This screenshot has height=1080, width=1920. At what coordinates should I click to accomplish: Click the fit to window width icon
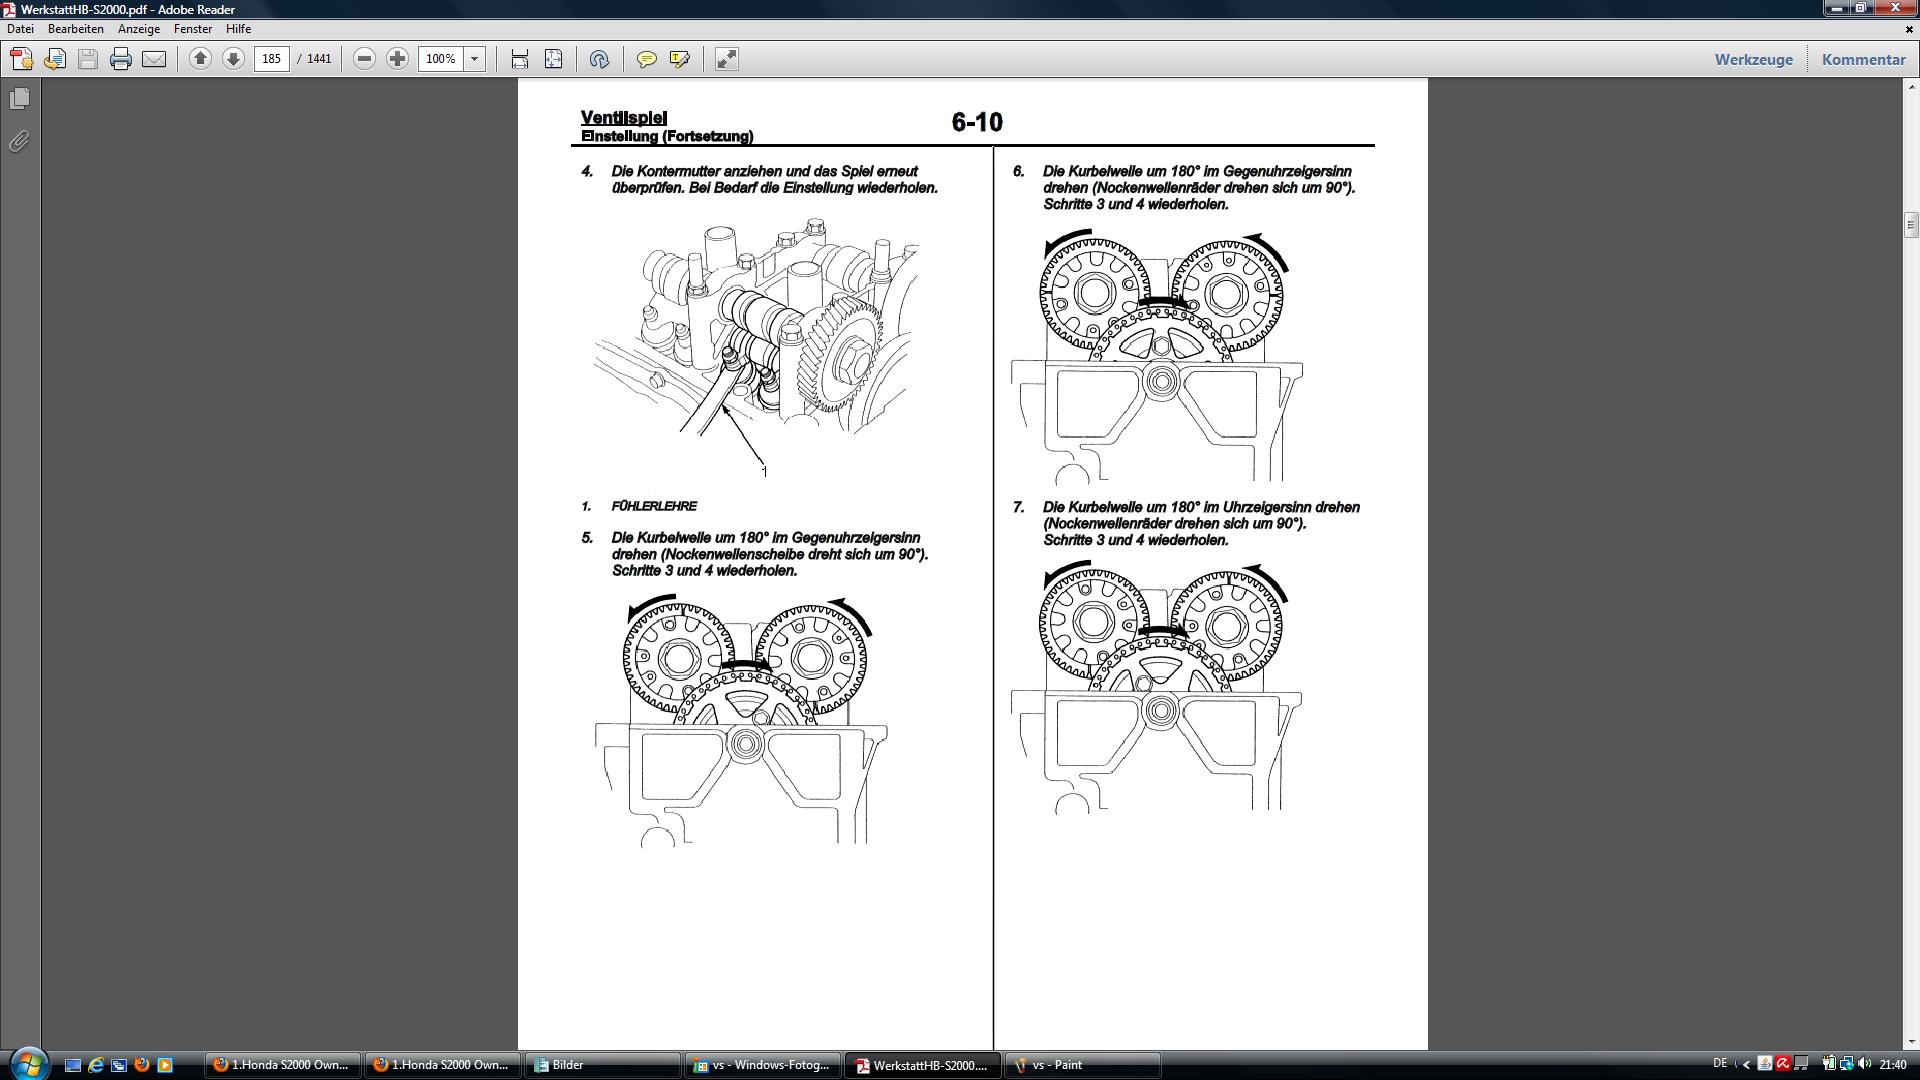click(x=520, y=59)
